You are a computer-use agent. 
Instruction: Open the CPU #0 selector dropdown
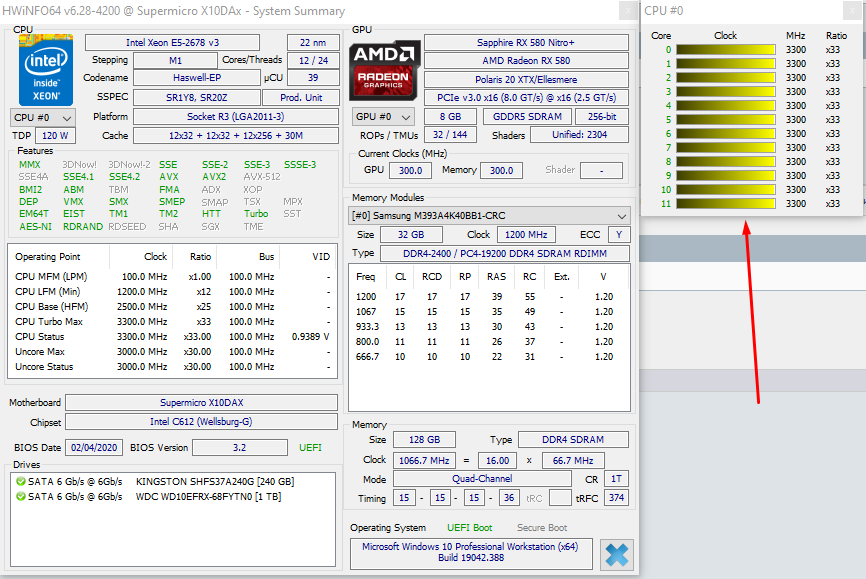click(43, 118)
